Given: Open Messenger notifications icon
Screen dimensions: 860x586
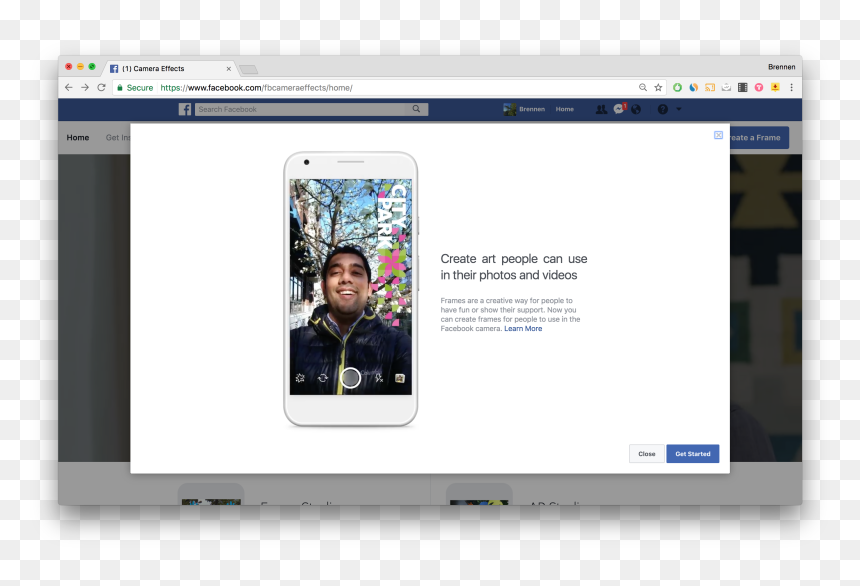Looking at the screenshot, I should [x=619, y=109].
